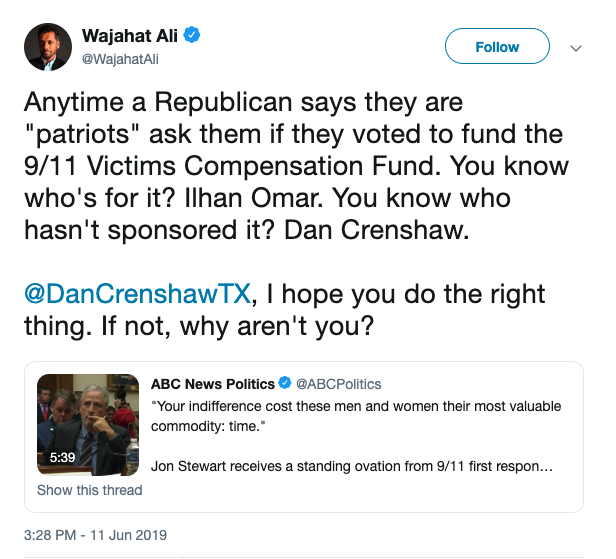Open Wajahat Ali's profile avatar
616x559 pixels.
pos(47,46)
